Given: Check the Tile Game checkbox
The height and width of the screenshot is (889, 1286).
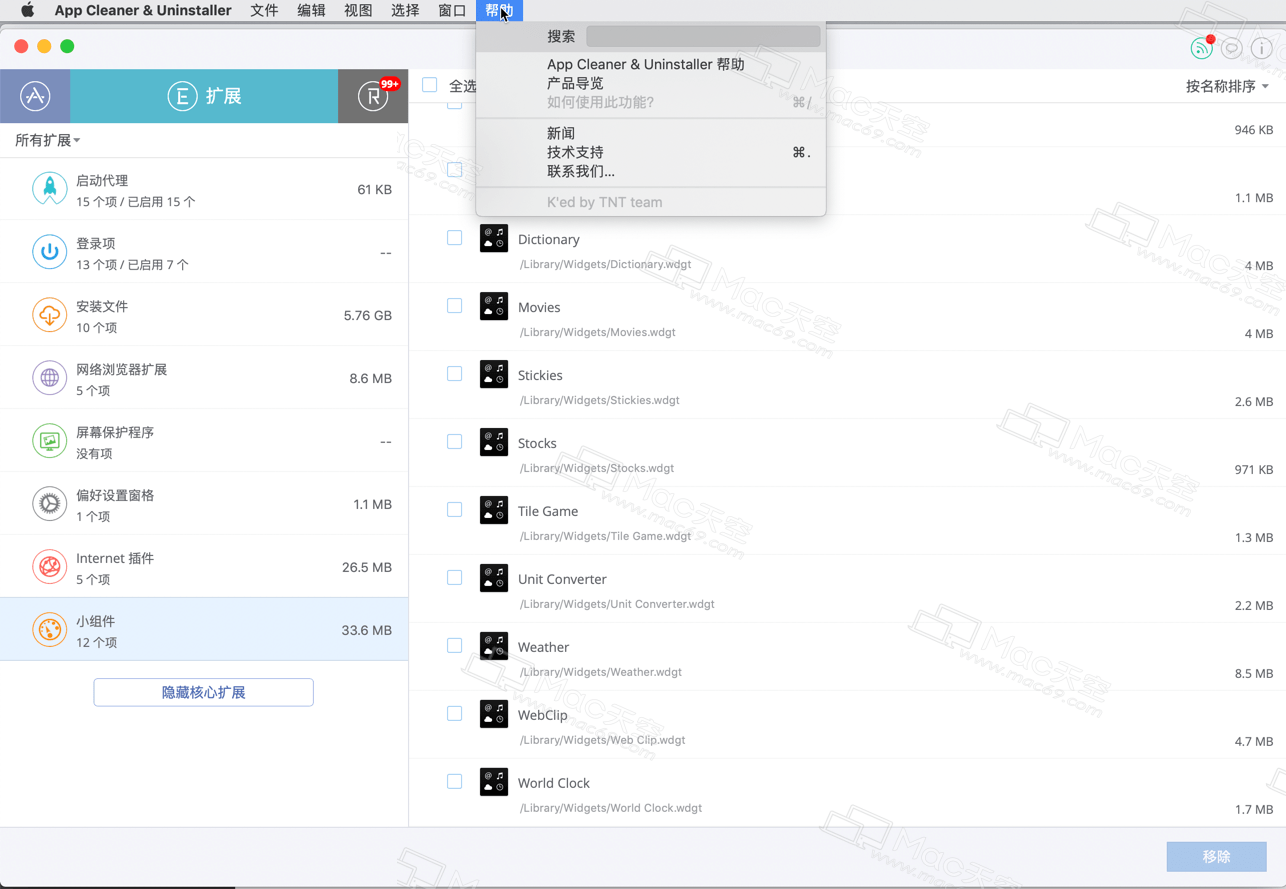Looking at the screenshot, I should point(454,510).
